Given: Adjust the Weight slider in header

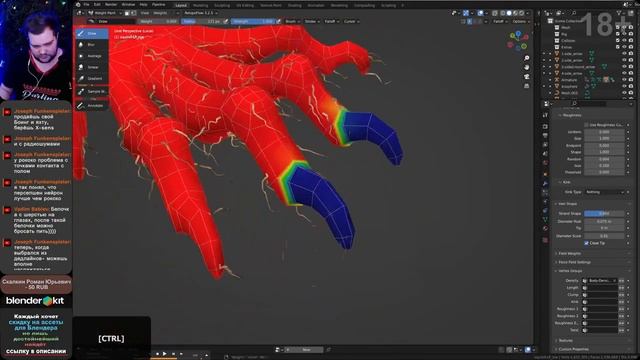Looking at the screenshot, I should pyautogui.click(x=158, y=21).
